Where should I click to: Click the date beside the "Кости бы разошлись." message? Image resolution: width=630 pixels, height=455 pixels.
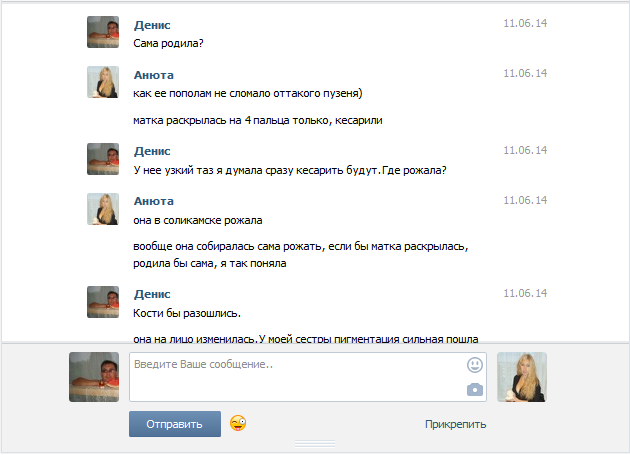click(525, 294)
